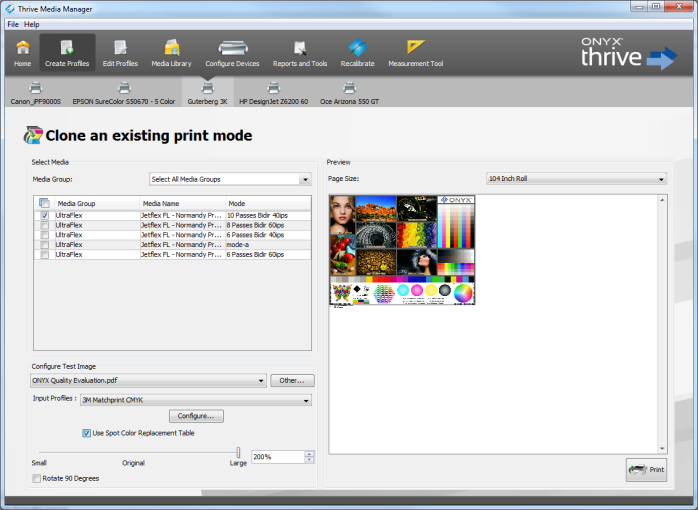Screen dimensions: 698x510
Task: Launch the Measurement Tool
Action: click(x=416, y=53)
